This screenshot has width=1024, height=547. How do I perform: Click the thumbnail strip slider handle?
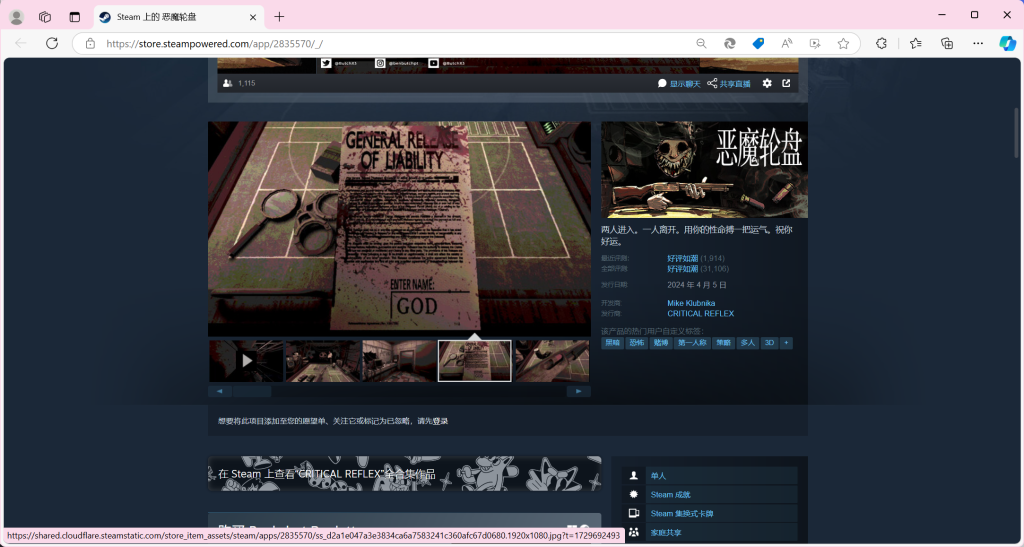click(x=252, y=391)
